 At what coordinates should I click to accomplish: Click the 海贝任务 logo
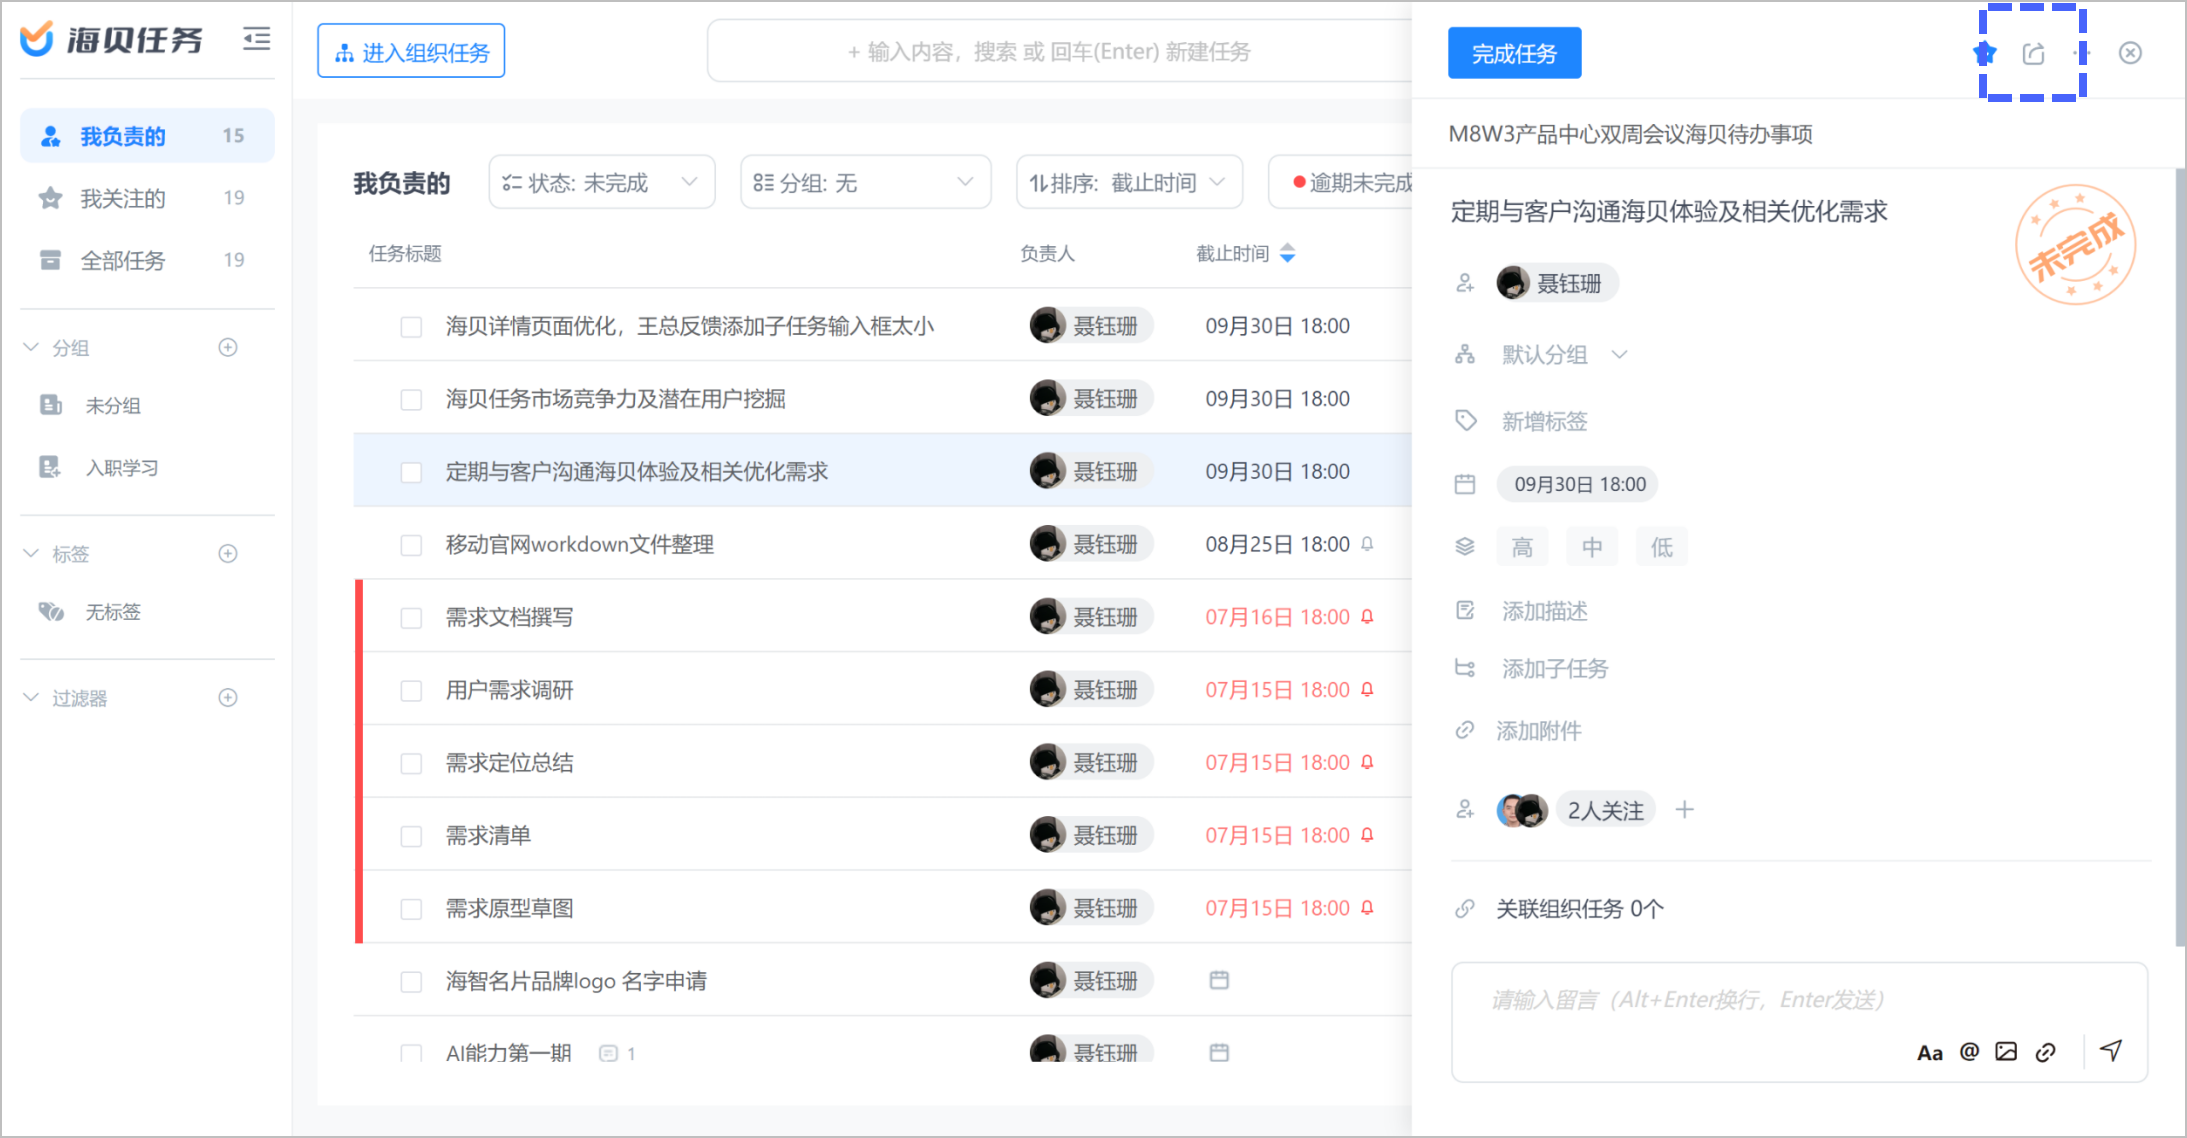pos(111,39)
